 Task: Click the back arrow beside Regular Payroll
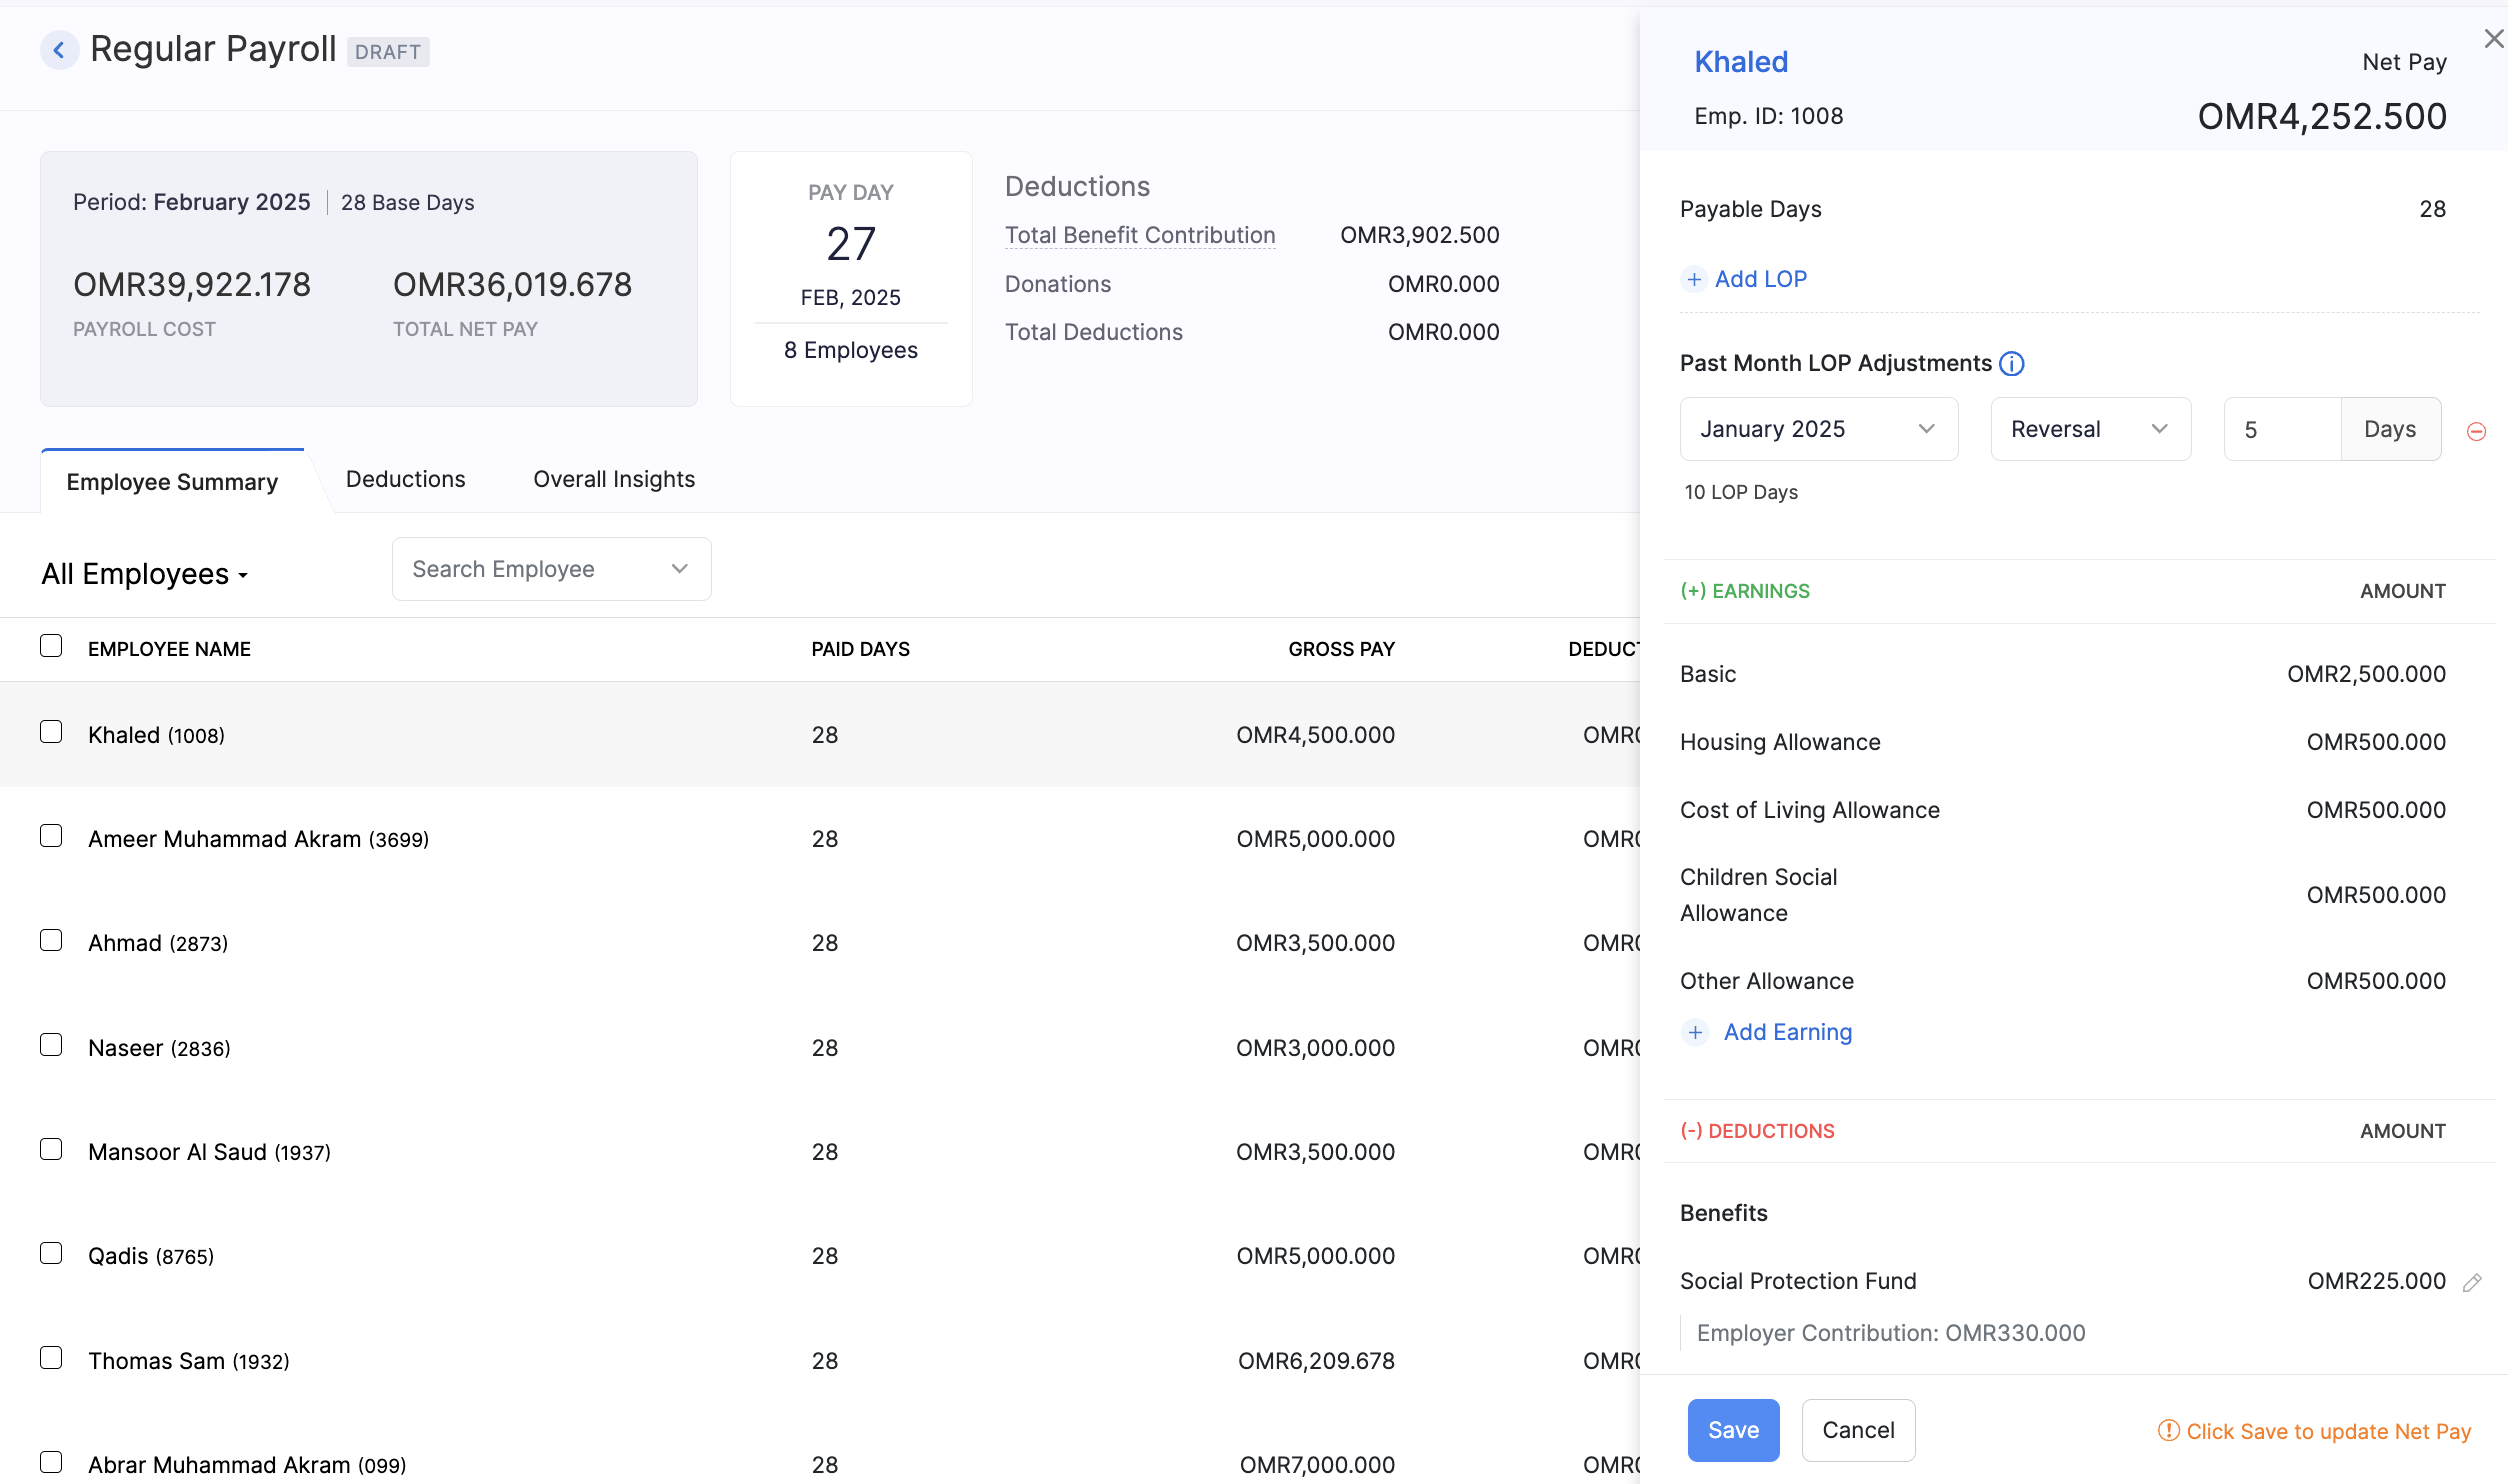coord(59,50)
